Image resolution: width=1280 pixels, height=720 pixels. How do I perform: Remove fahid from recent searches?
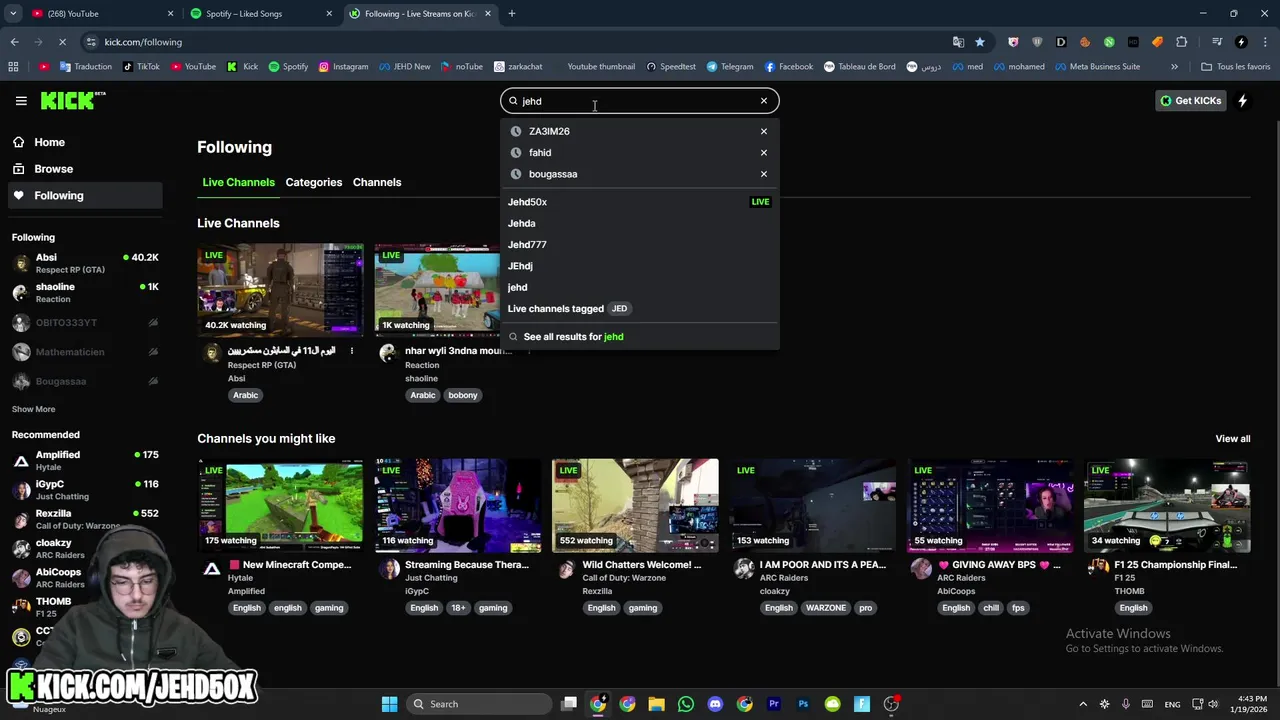(x=764, y=153)
